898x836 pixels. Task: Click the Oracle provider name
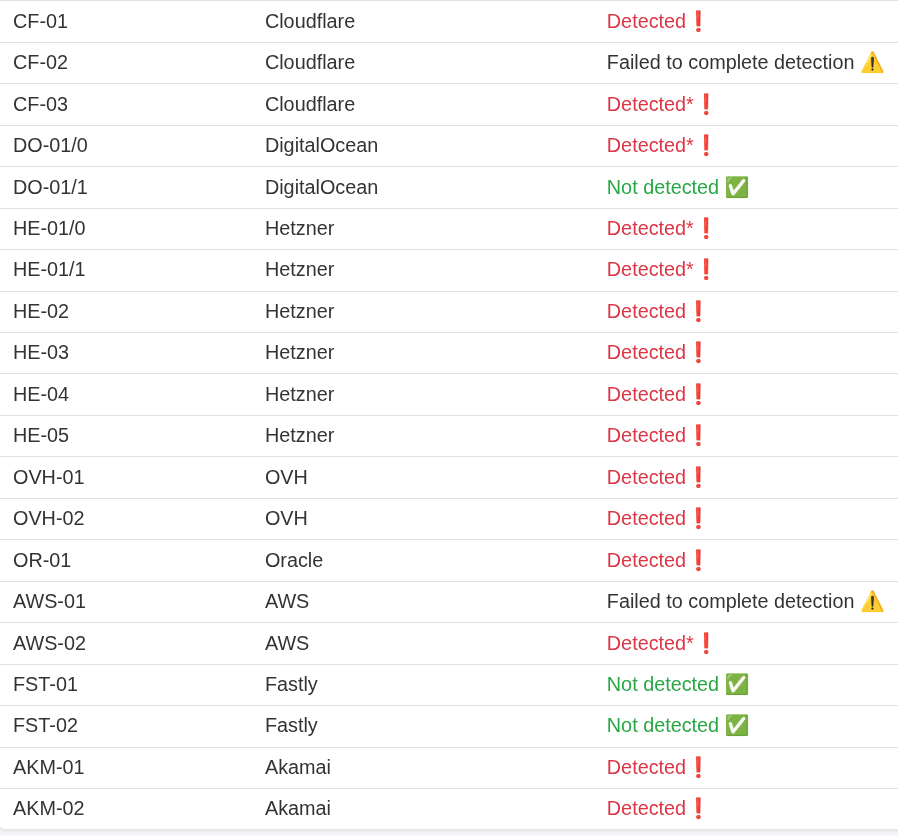294,560
